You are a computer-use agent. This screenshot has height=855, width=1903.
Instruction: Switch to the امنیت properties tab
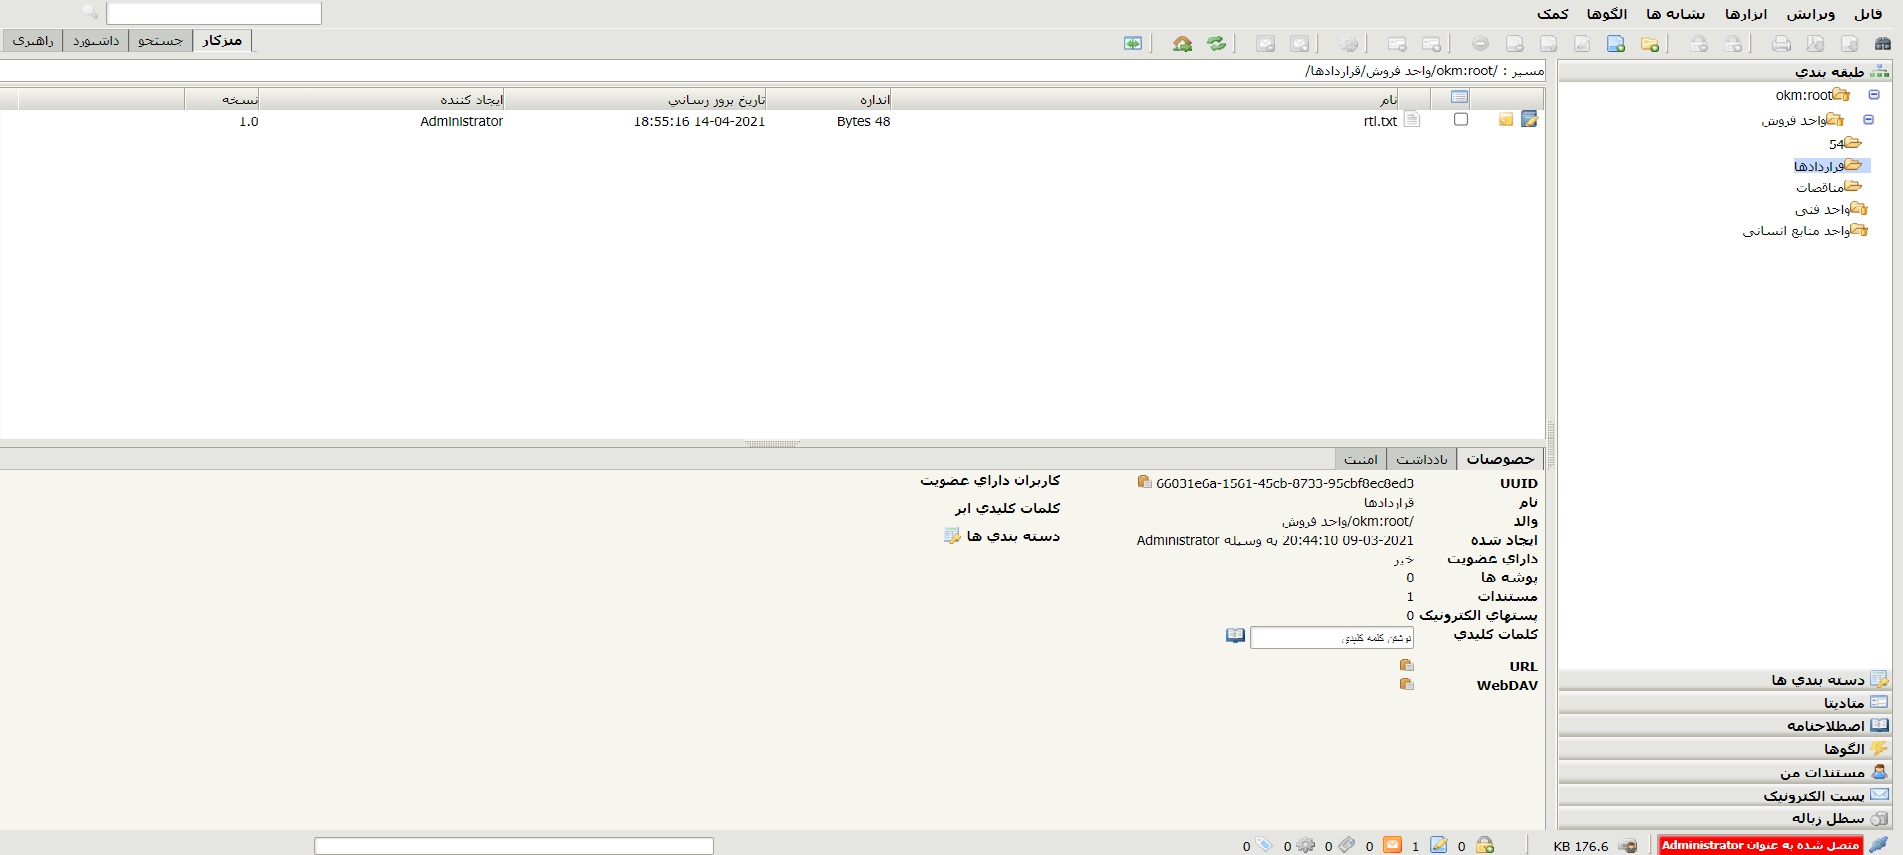click(1360, 459)
